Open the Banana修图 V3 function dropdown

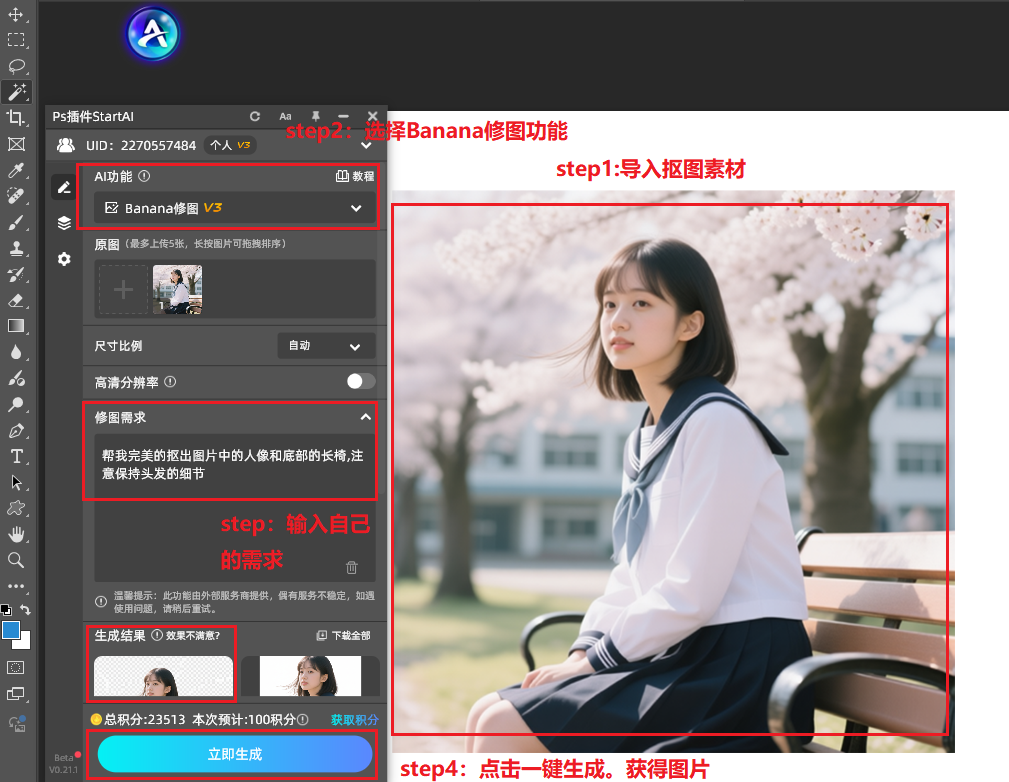point(355,208)
